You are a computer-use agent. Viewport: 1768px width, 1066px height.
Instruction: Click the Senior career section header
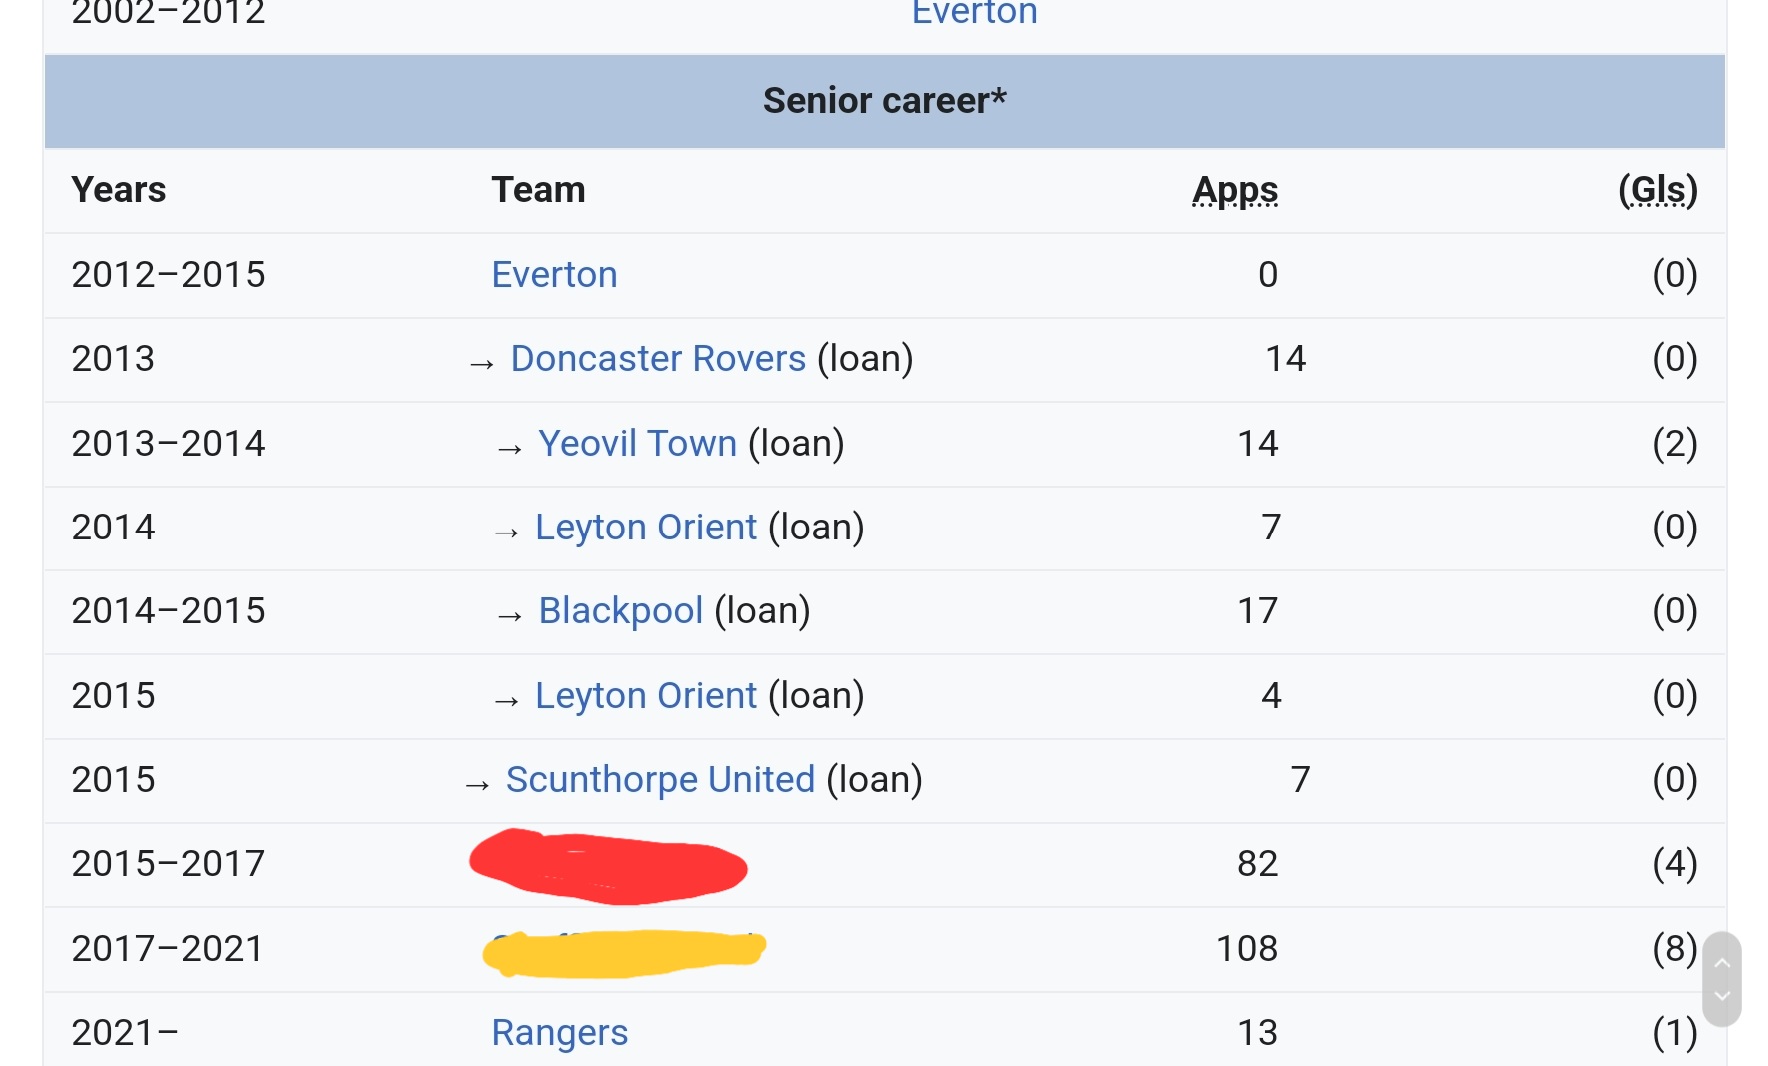884,101
